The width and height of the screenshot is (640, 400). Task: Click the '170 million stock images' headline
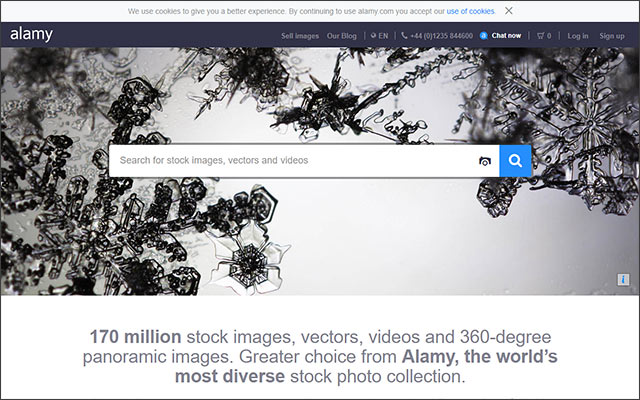pos(320,356)
